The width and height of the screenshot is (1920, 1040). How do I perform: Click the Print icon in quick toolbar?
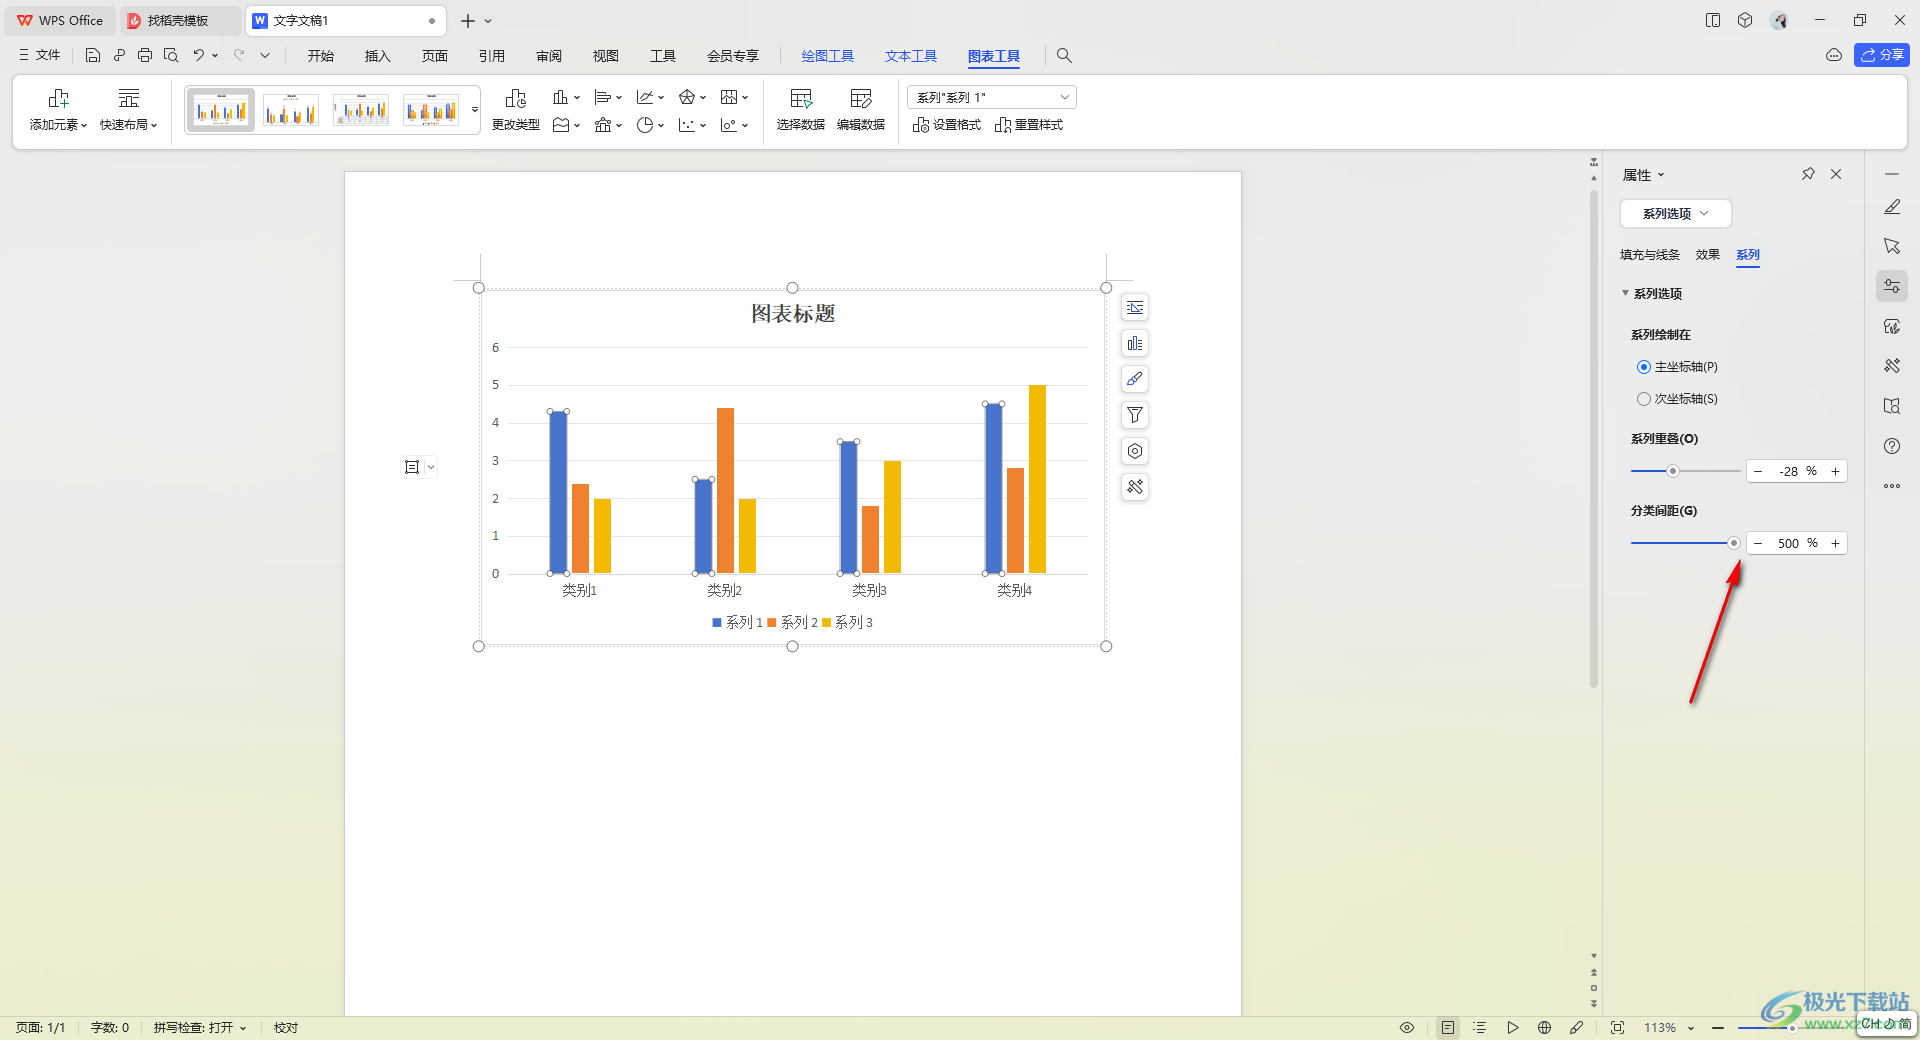pos(145,56)
